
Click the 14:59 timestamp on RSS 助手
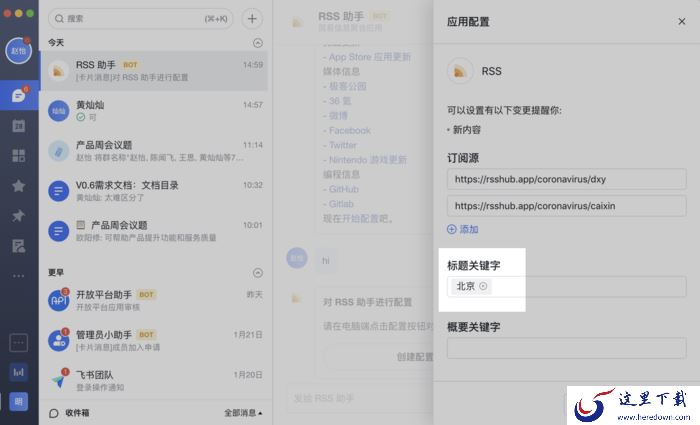point(253,65)
